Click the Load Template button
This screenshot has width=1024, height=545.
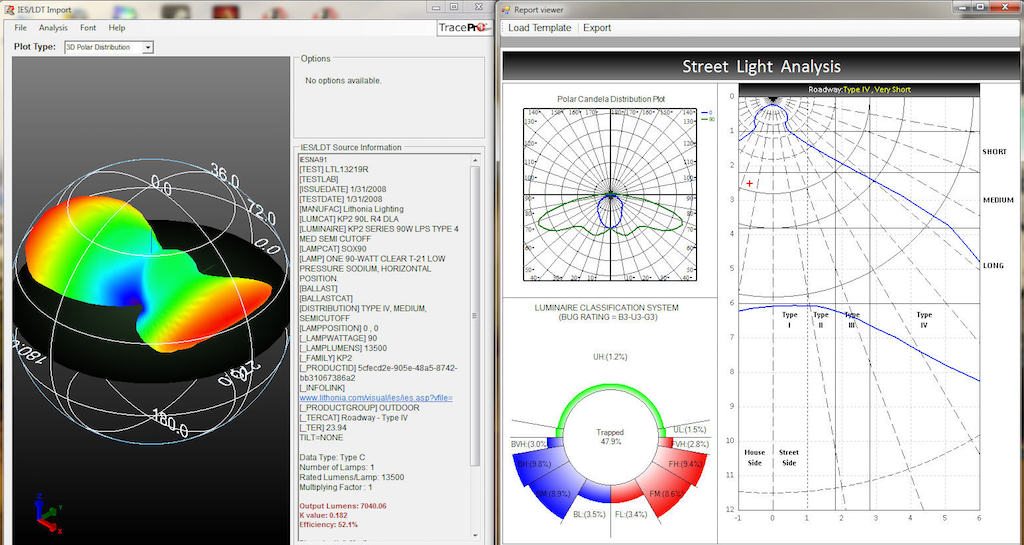pyautogui.click(x=539, y=28)
